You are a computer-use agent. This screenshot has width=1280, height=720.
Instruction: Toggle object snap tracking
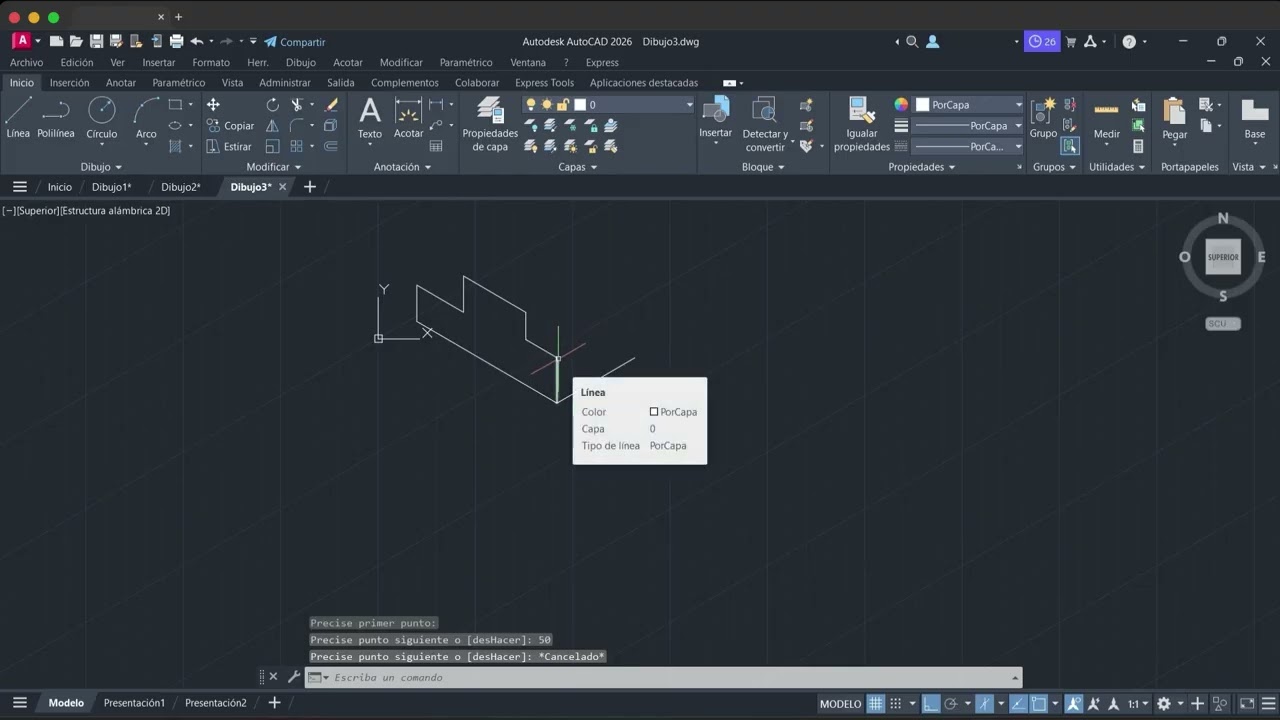(x=1019, y=703)
